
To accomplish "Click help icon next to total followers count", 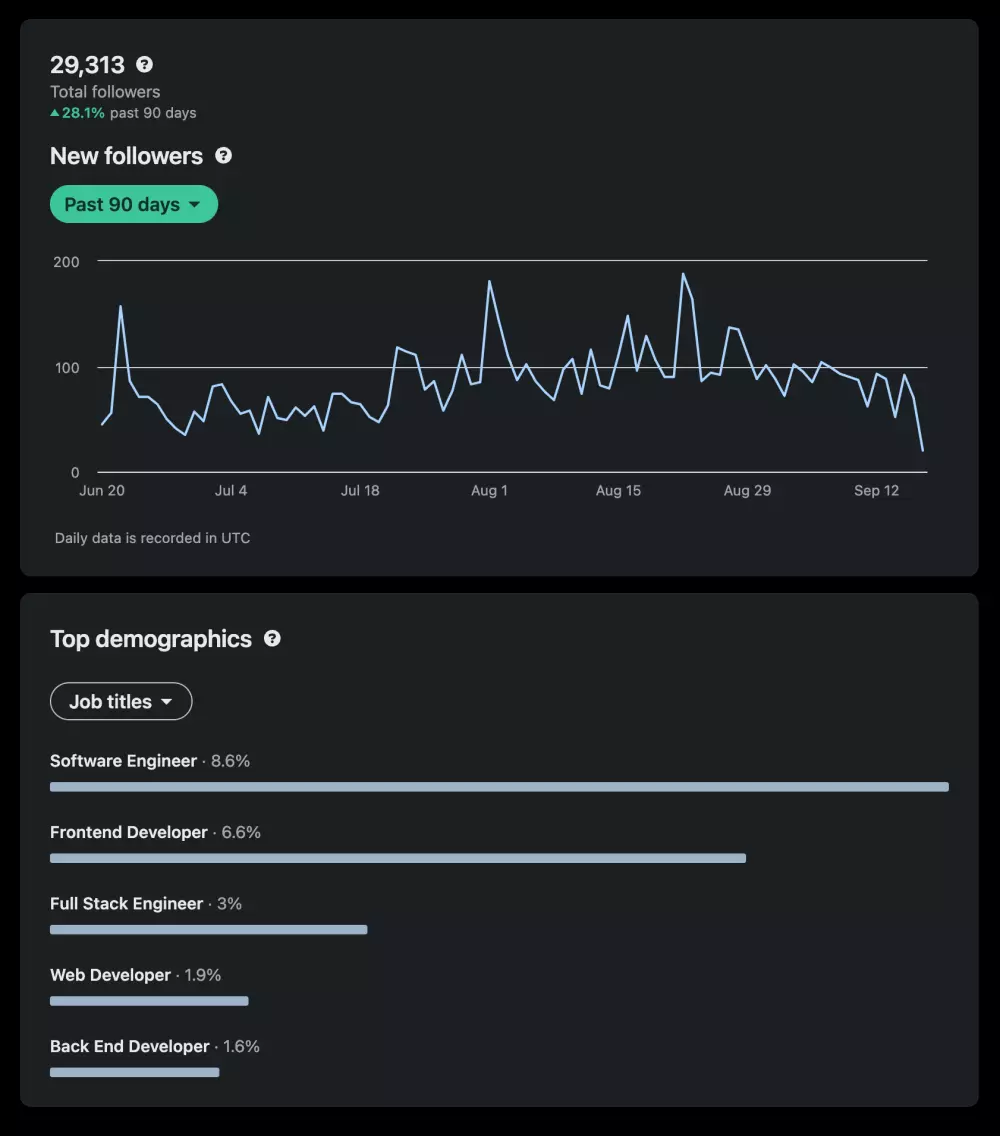I will pyautogui.click(x=145, y=65).
